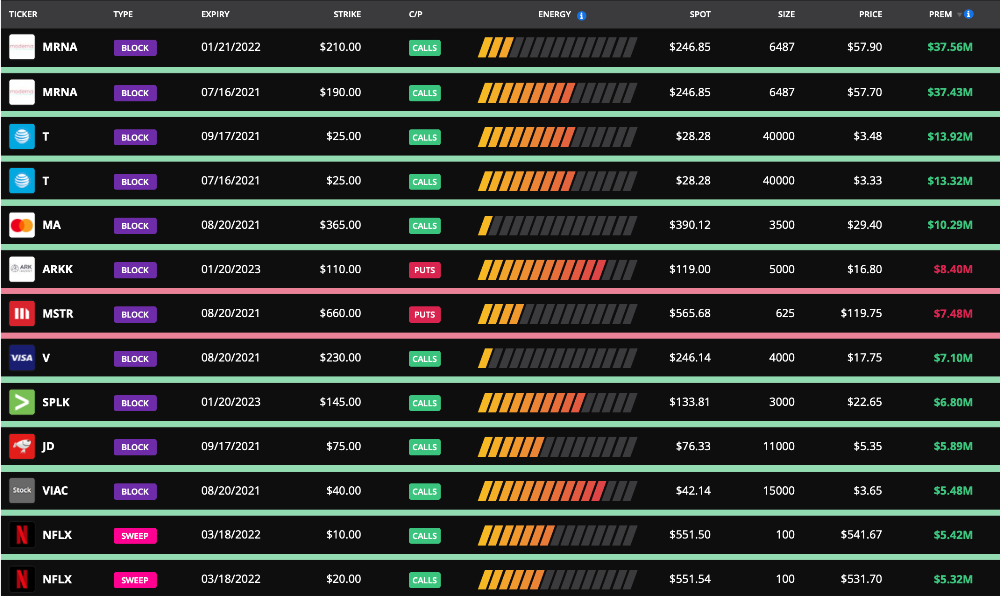Click the MicroStrategy logo in MSTR row
The width and height of the screenshot is (1000, 596).
pos(22,314)
